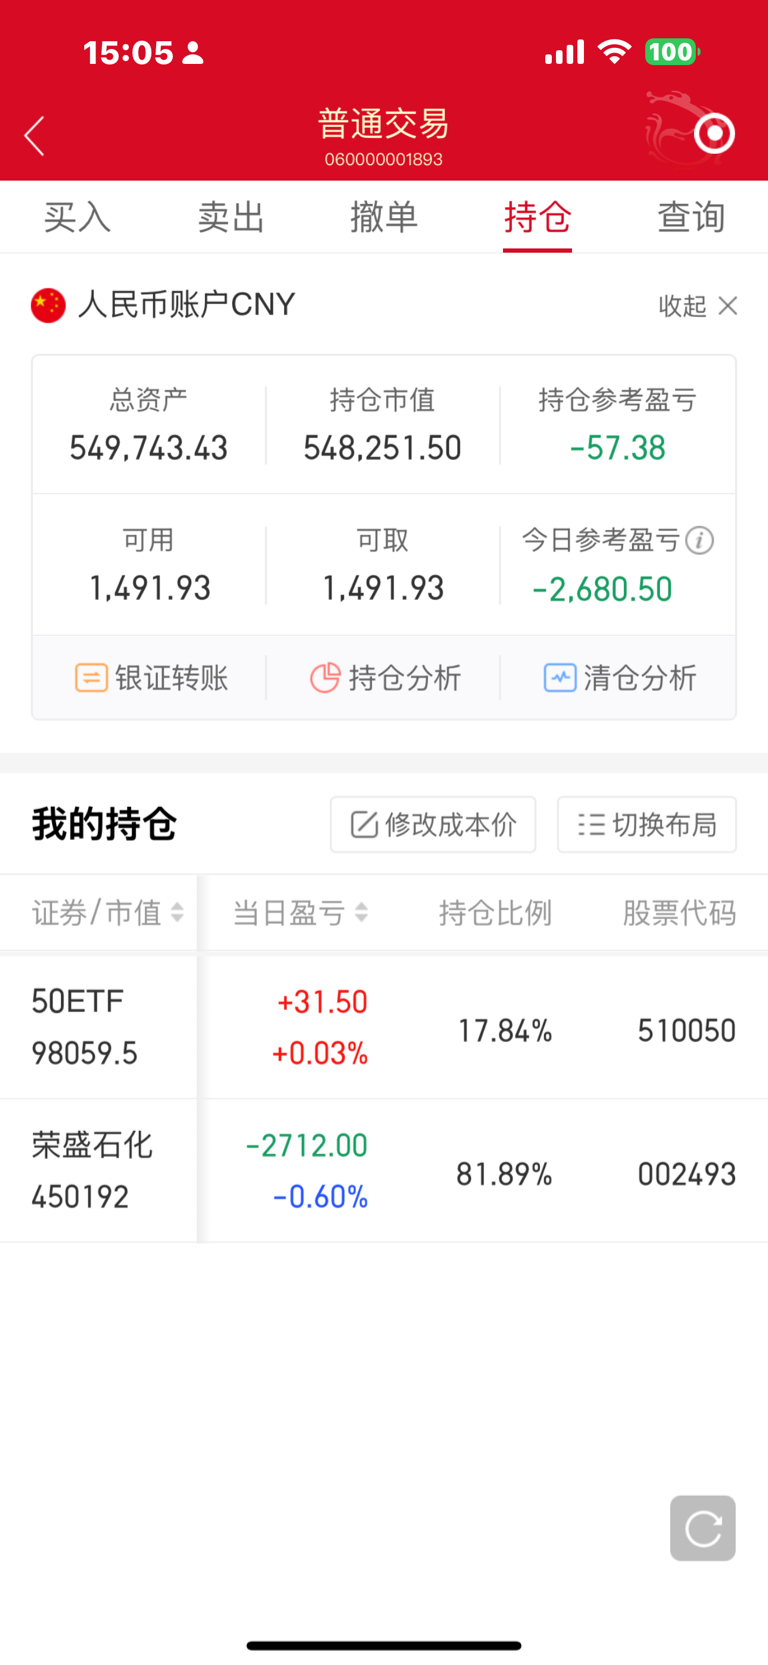Collapse account panel via 收起
The image size is (768, 1665).
[x=683, y=306]
